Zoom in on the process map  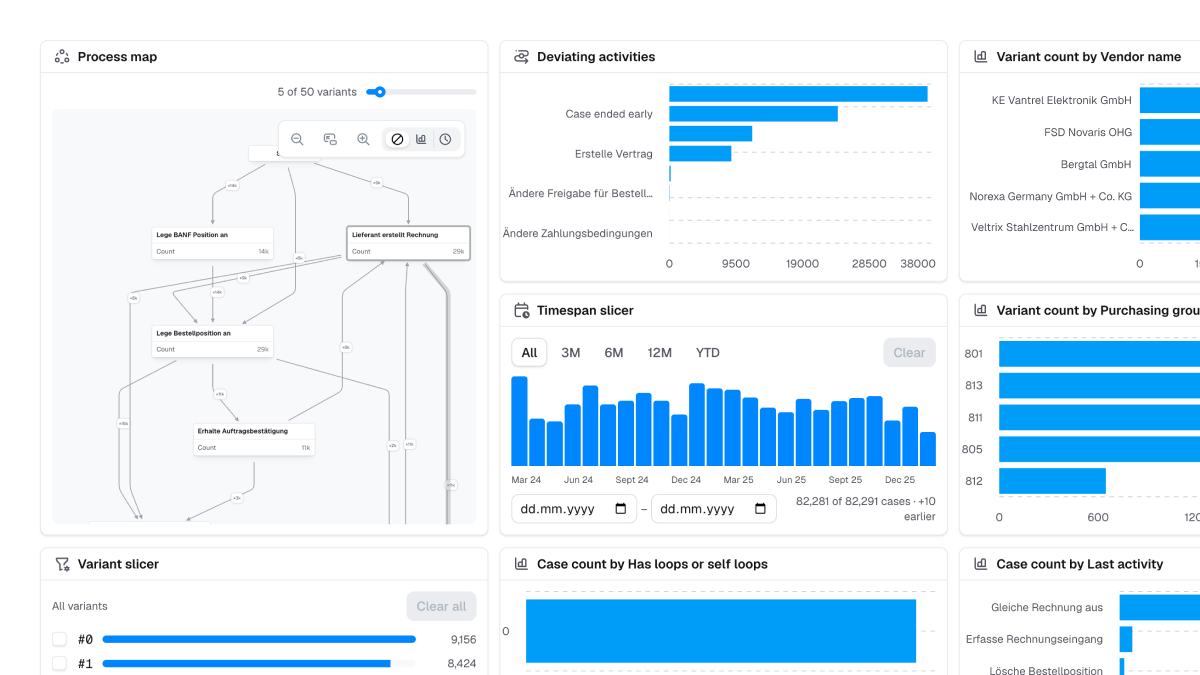[x=363, y=139]
